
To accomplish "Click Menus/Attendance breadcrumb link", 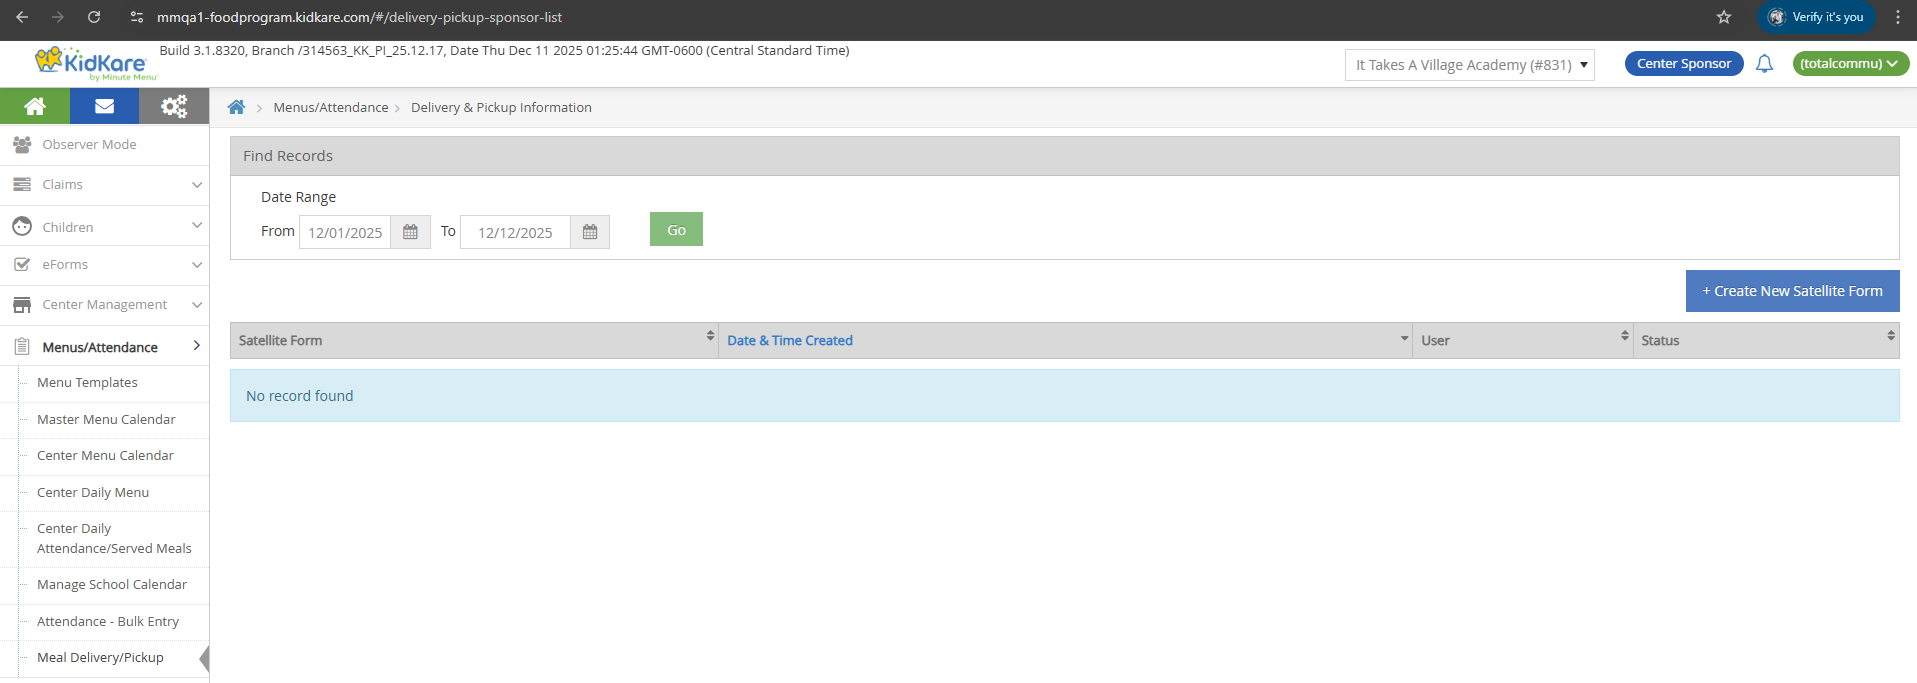I will (331, 108).
